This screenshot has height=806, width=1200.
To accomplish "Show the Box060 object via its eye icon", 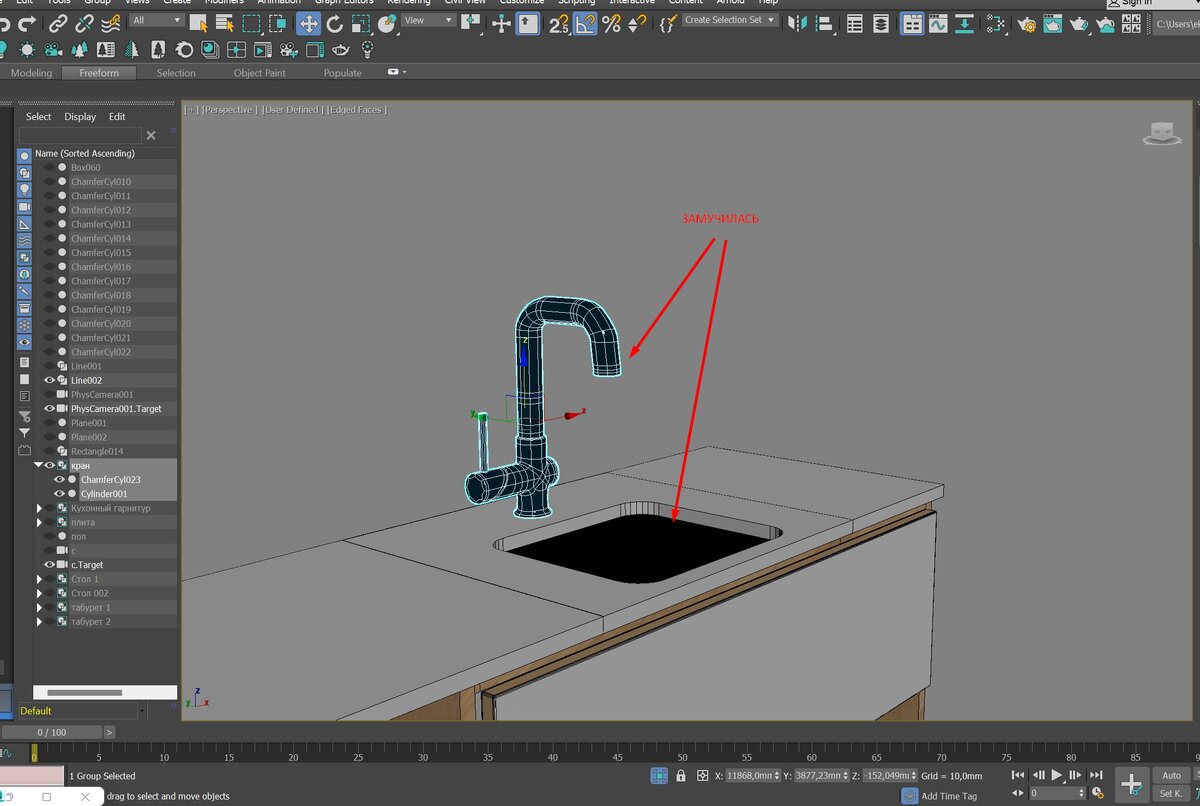I will pyautogui.click(x=49, y=167).
